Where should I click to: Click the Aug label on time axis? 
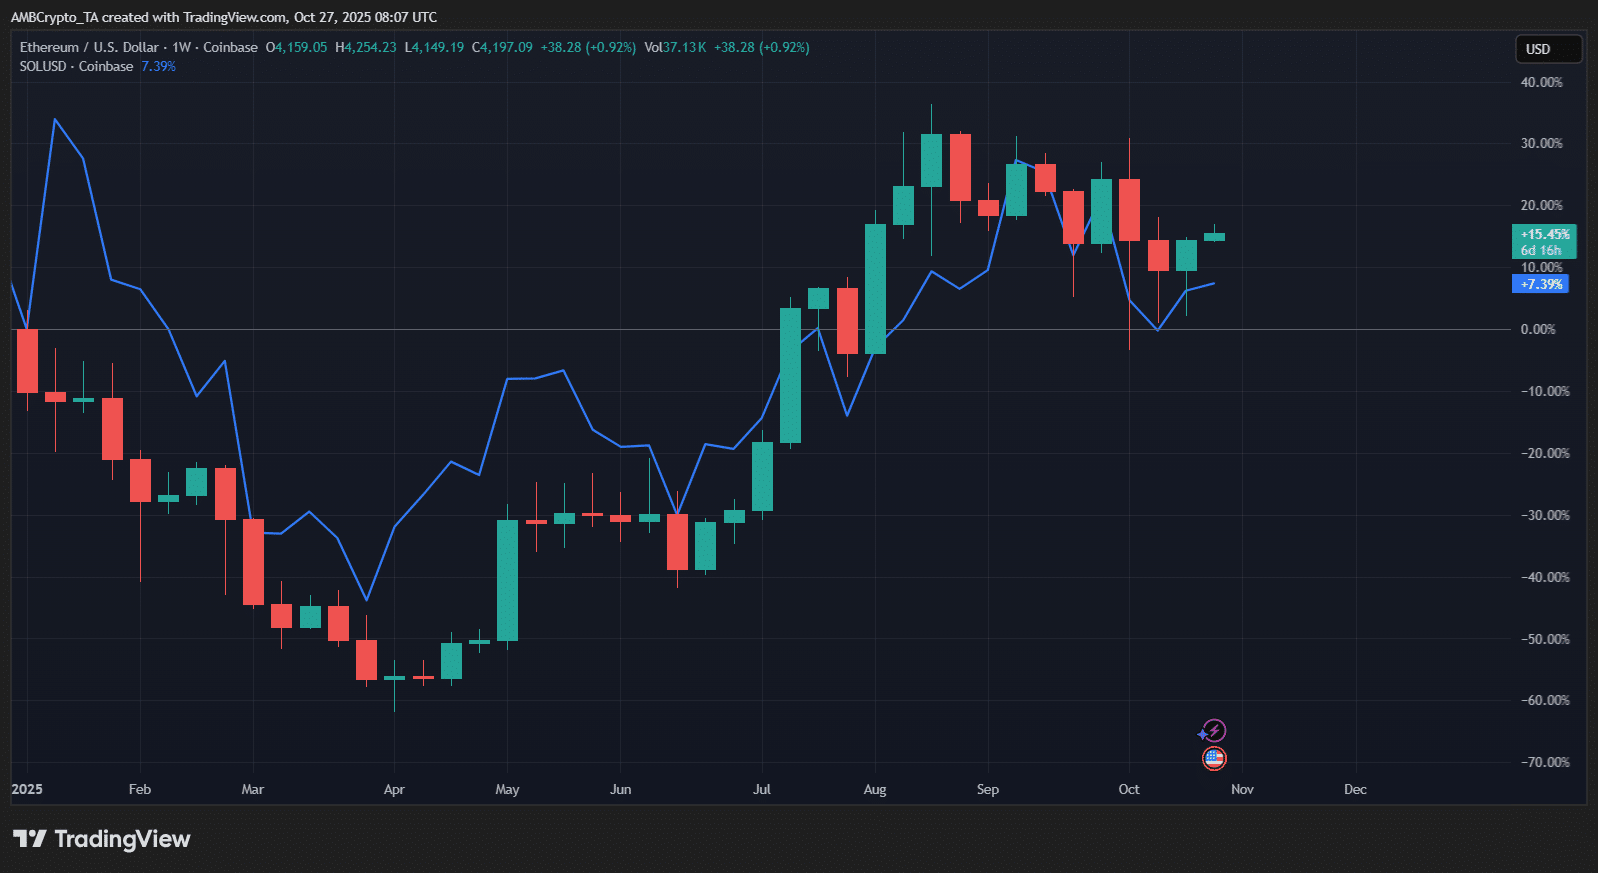click(x=874, y=789)
